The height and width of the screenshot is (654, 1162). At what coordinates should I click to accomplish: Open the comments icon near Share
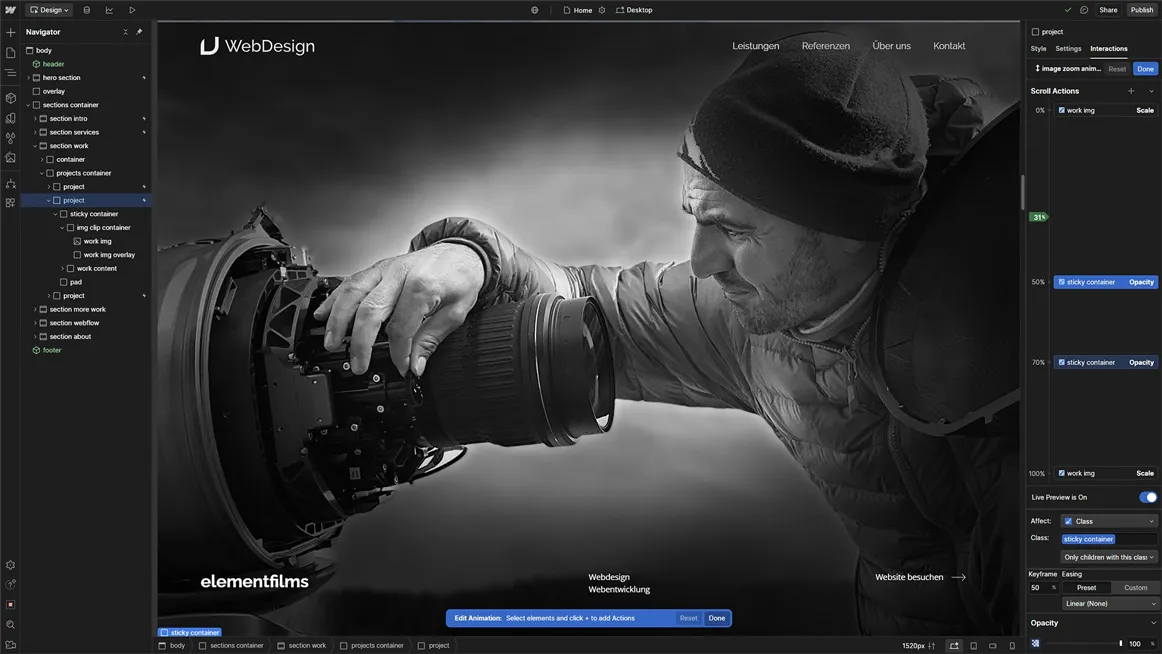1084,10
